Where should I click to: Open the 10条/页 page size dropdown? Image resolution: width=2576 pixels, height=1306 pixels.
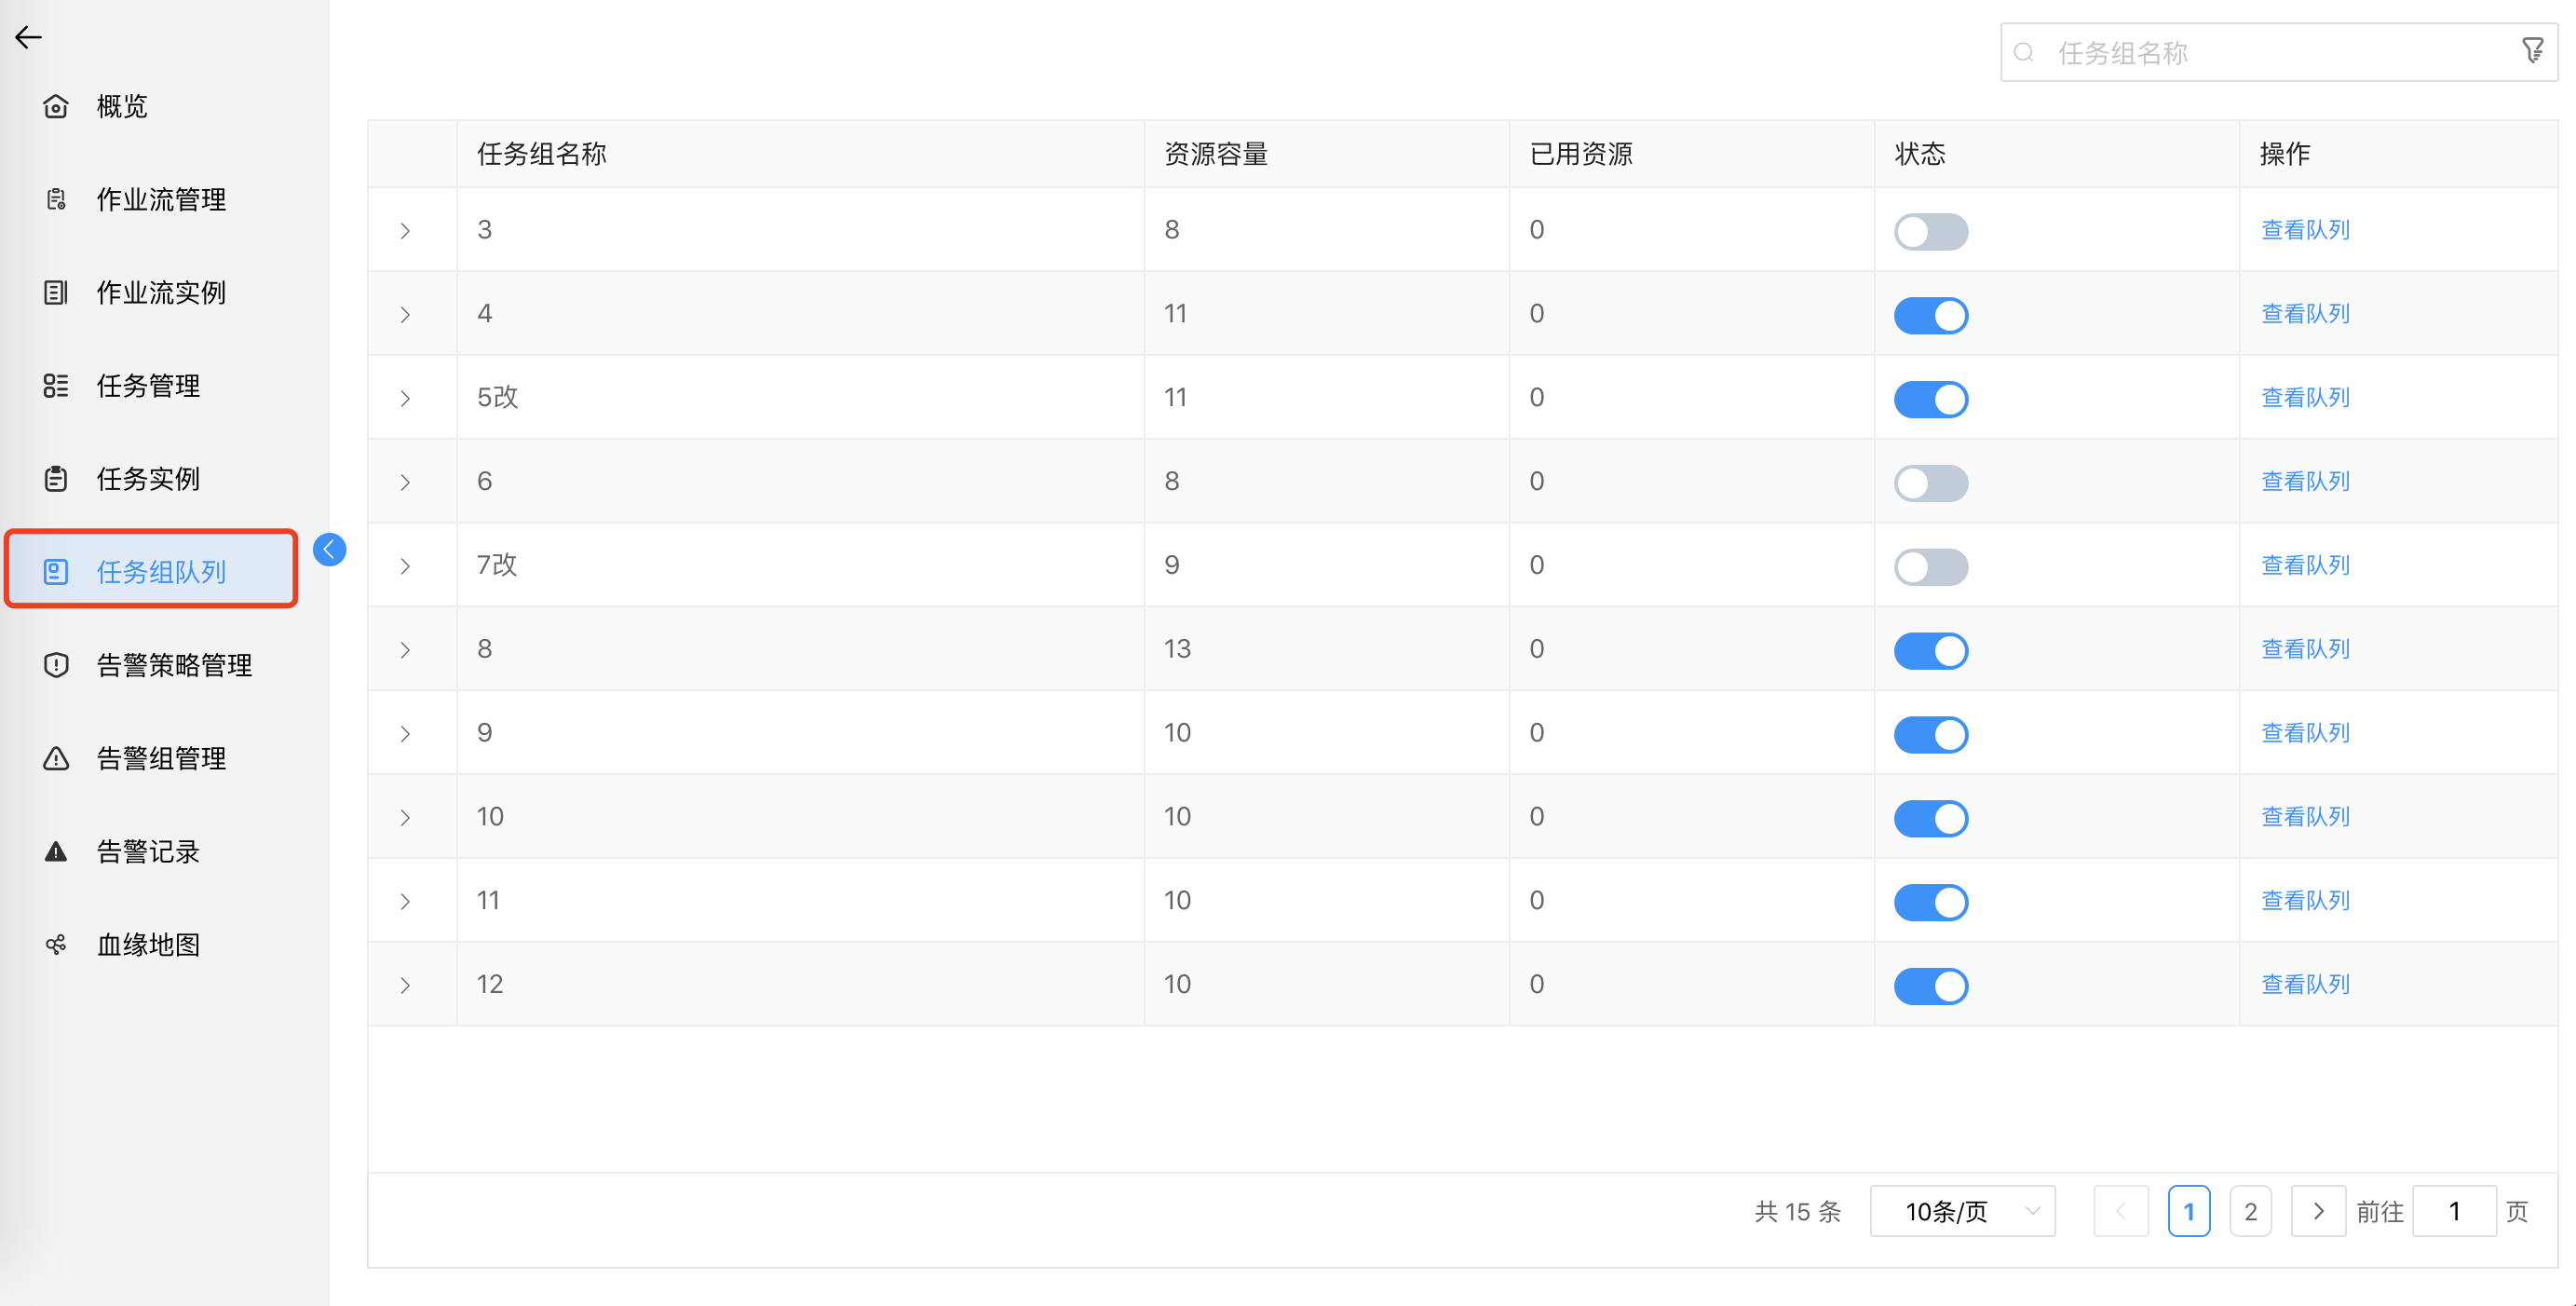[1961, 1210]
